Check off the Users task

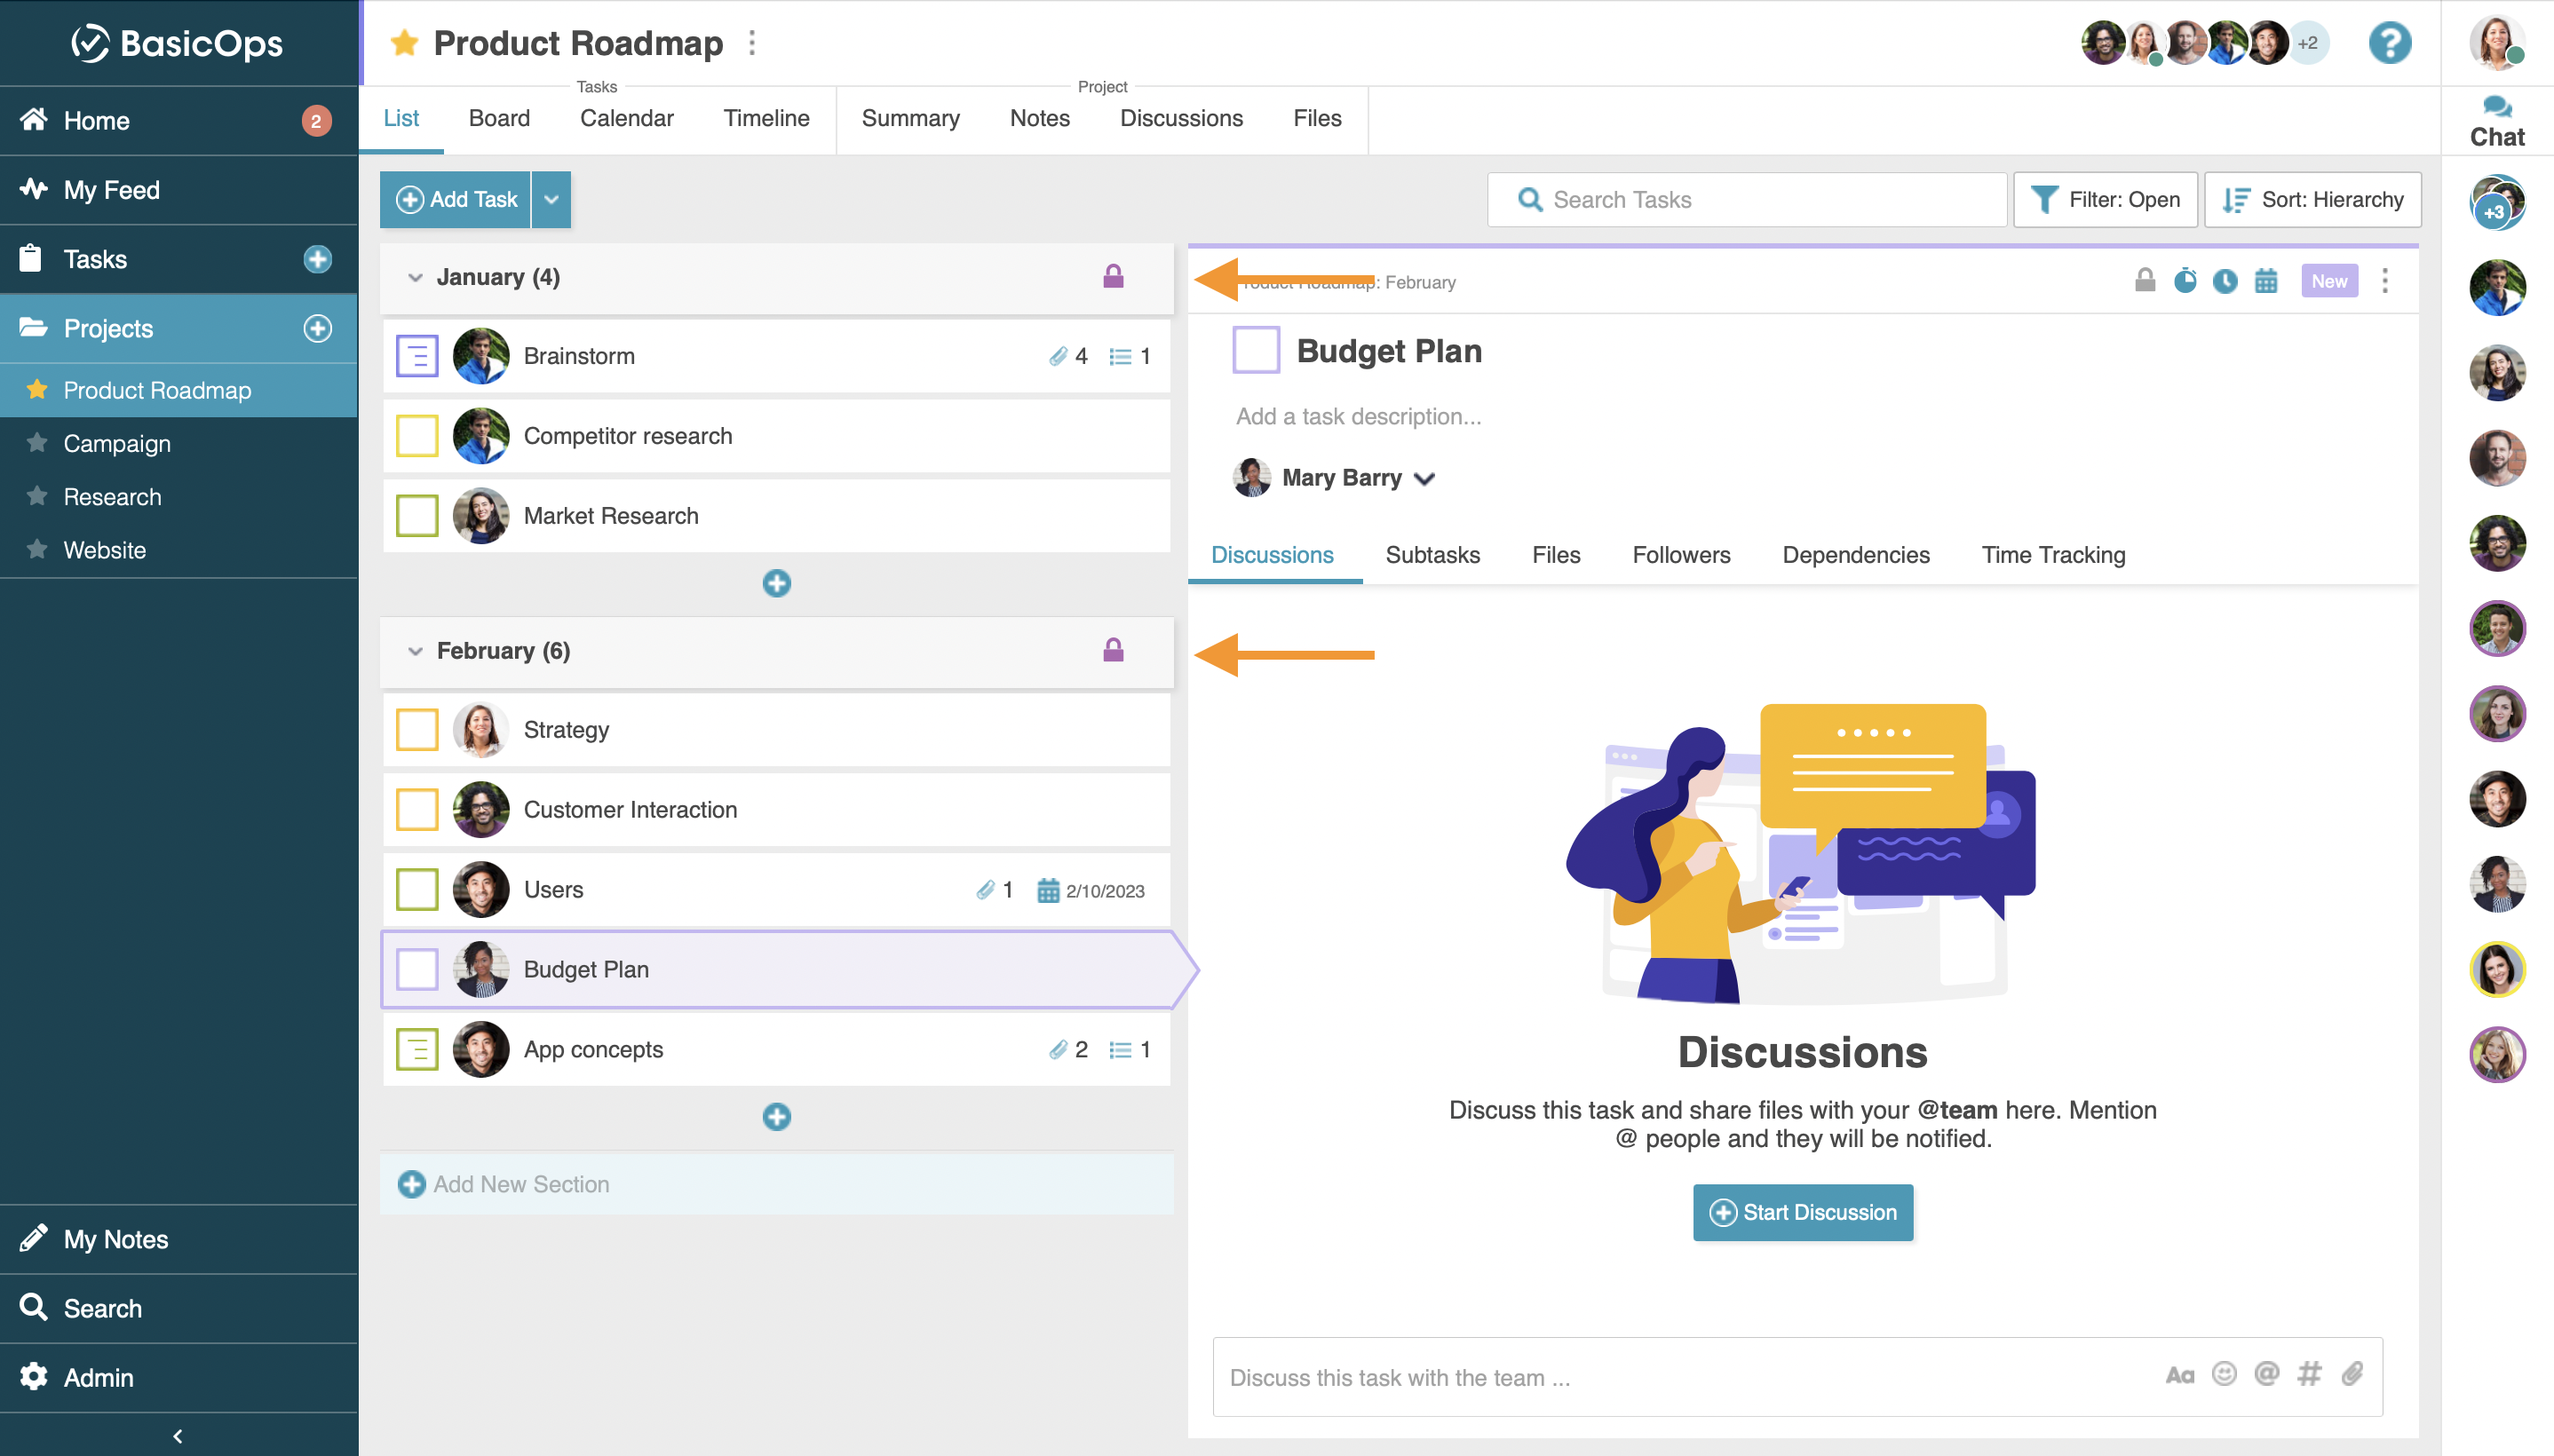tap(417, 890)
